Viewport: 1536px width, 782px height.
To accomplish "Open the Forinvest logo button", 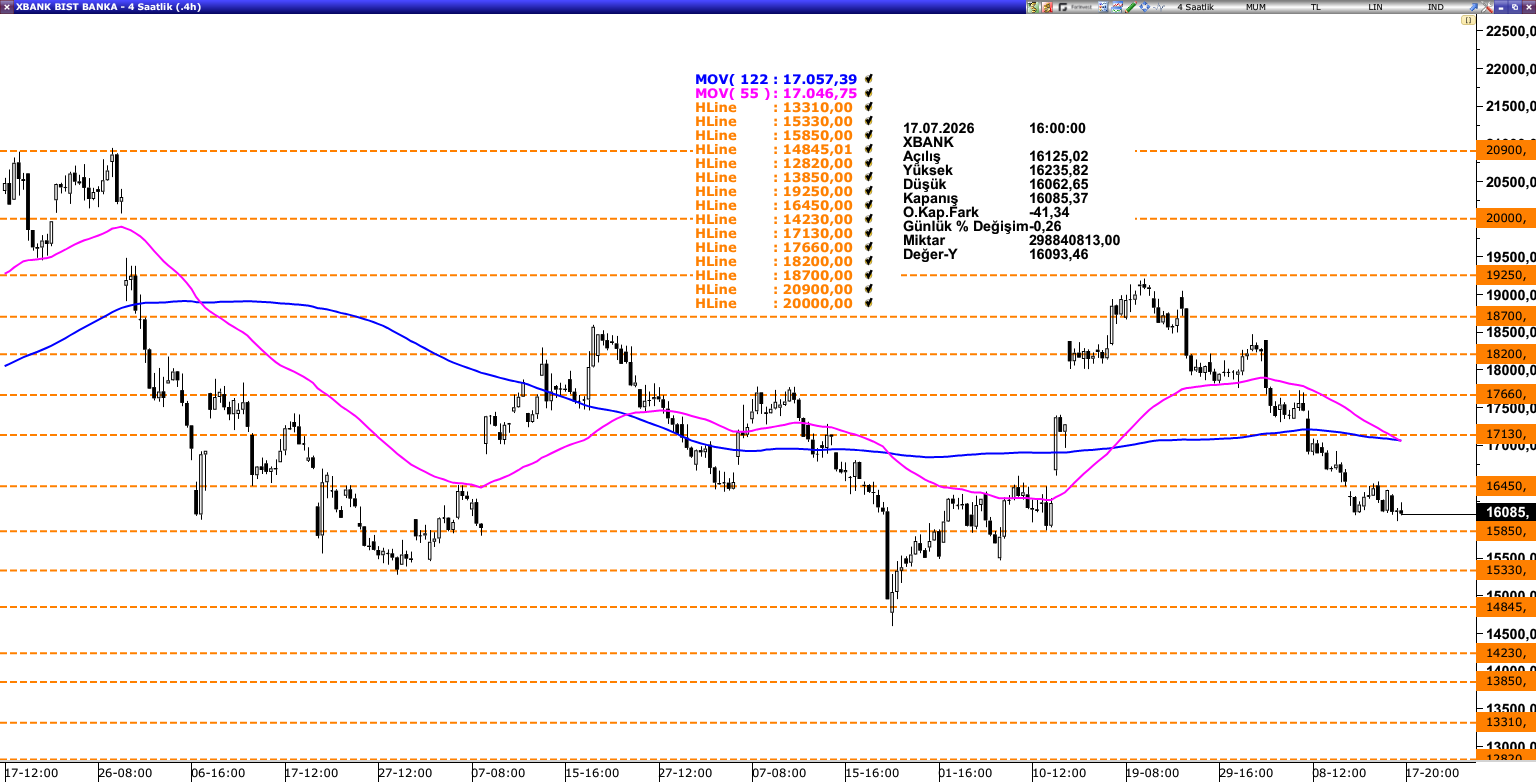I will point(1075,7).
